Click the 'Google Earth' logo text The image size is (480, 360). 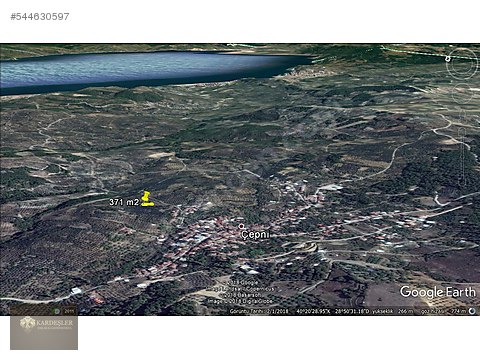pos(438,292)
